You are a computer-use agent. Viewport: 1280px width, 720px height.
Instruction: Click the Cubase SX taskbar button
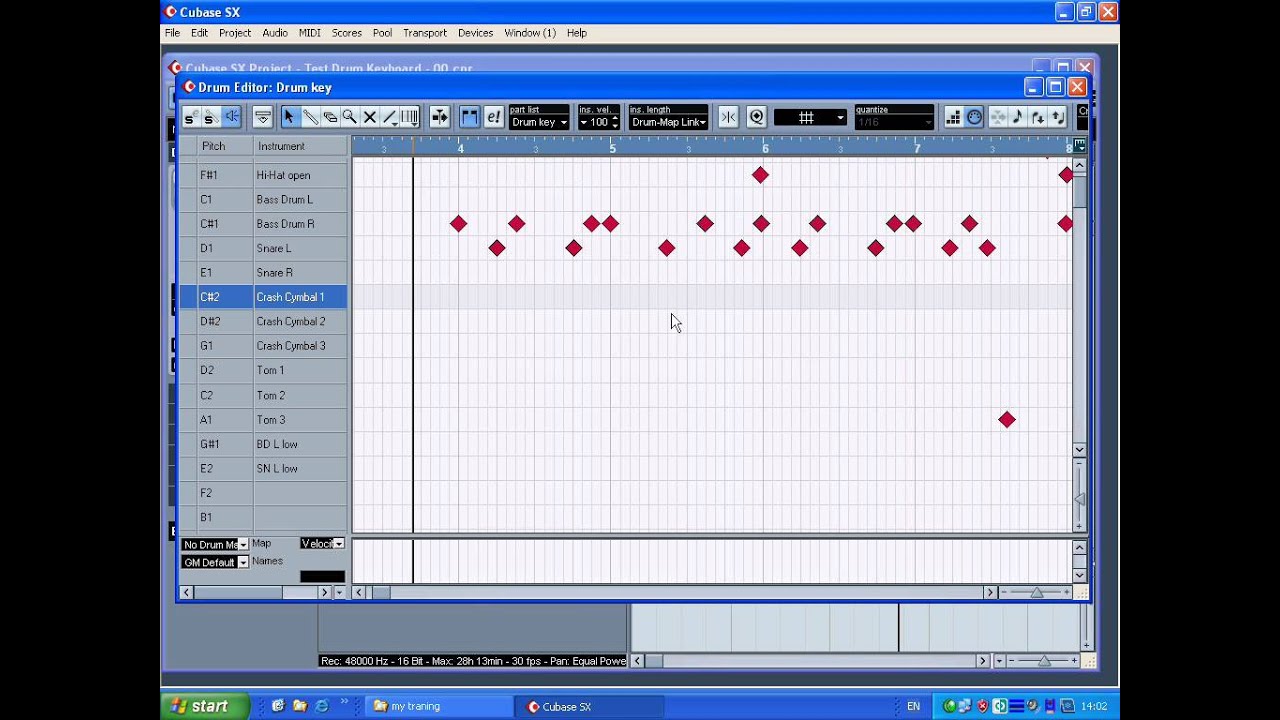588,706
